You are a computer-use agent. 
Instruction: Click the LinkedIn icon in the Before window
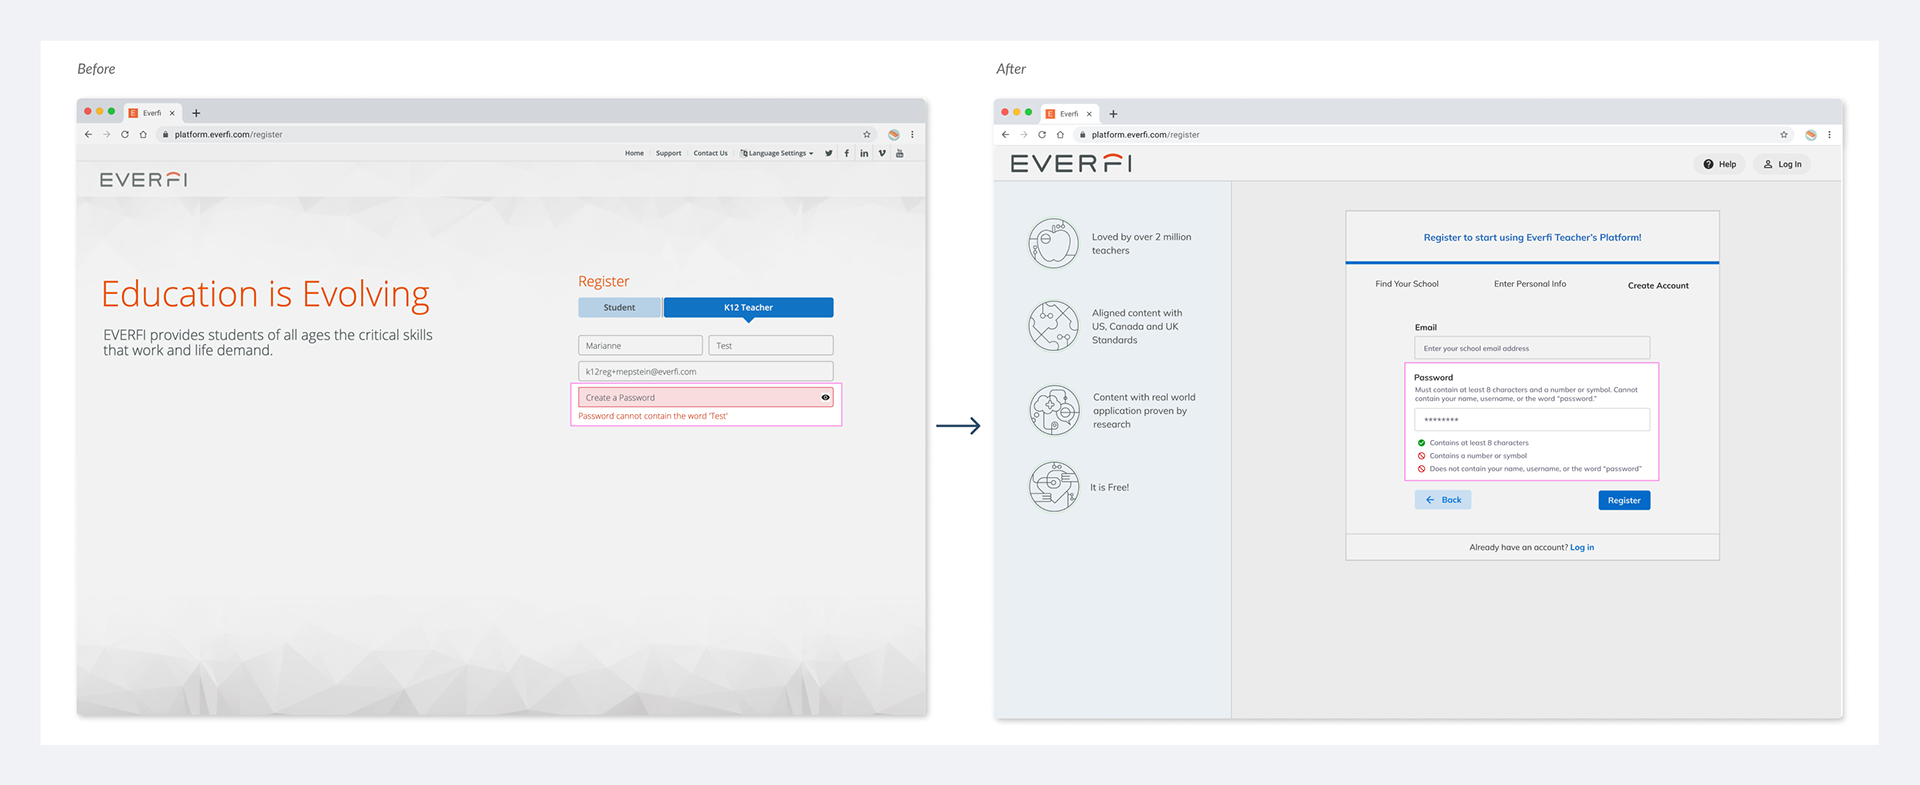tap(864, 153)
